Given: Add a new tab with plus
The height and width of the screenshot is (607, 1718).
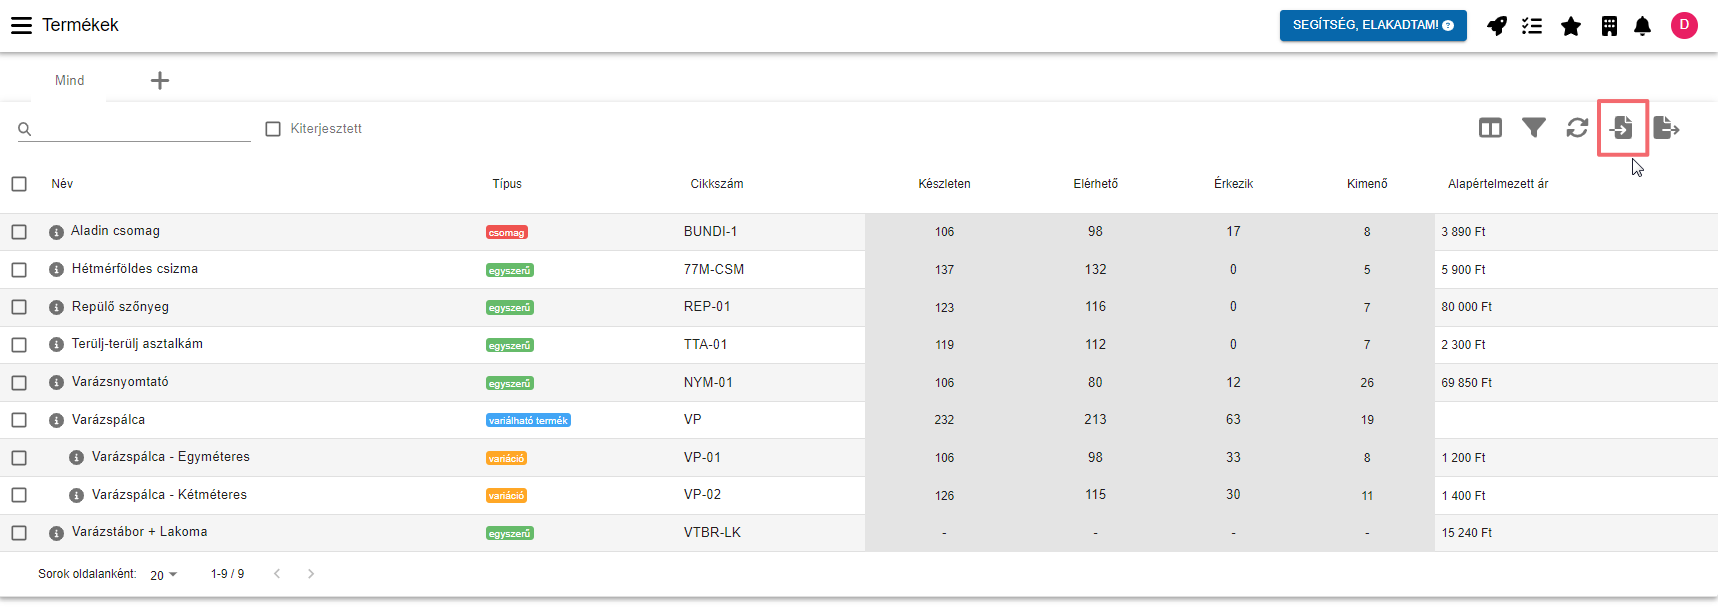Looking at the screenshot, I should [160, 81].
